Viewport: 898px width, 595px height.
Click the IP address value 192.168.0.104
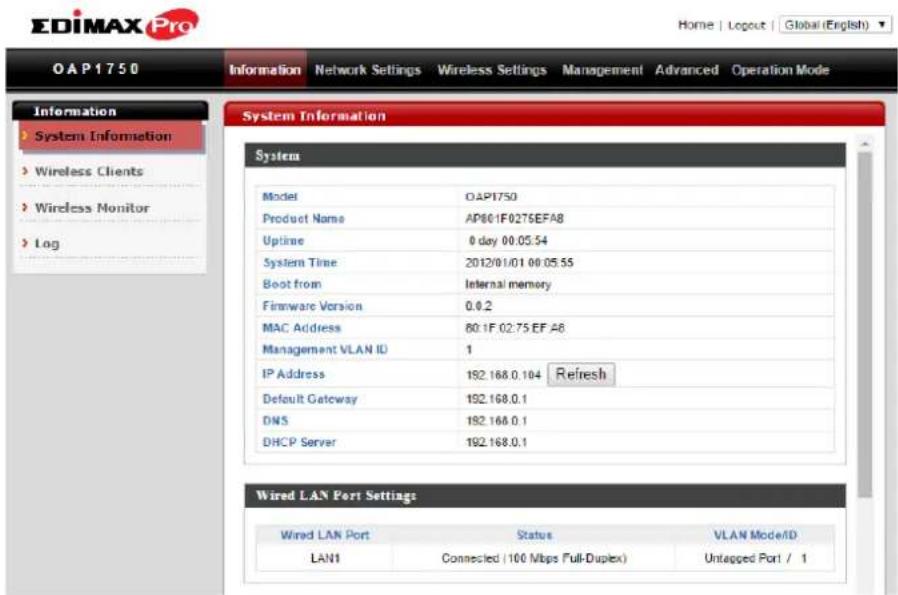pyautogui.click(x=503, y=375)
